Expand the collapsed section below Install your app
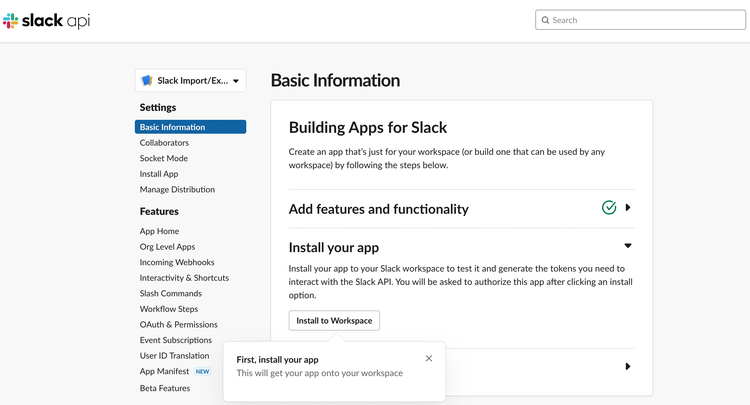This screenshot has width=750, height=405. tap(628, 366)
